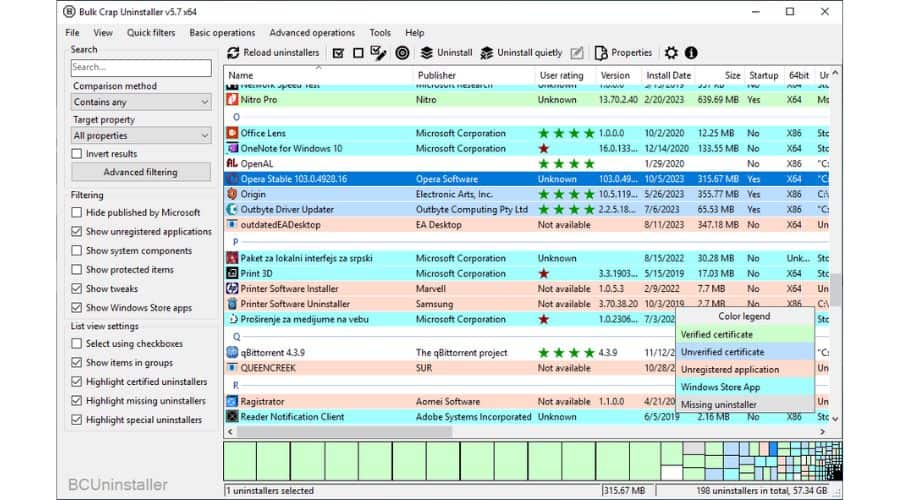Click the target crosshair toolbar icon
The image size is (900, 500).
402,53
